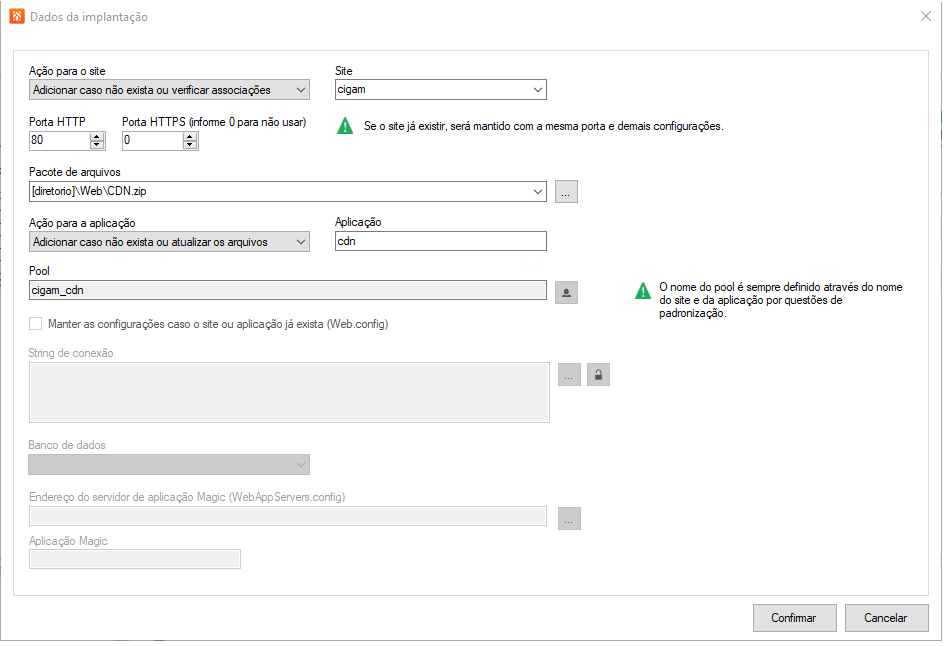Expand the Pacote de arquivos dropdown
The height and width of the screenshot is (646, 945).
coord(538,191)
